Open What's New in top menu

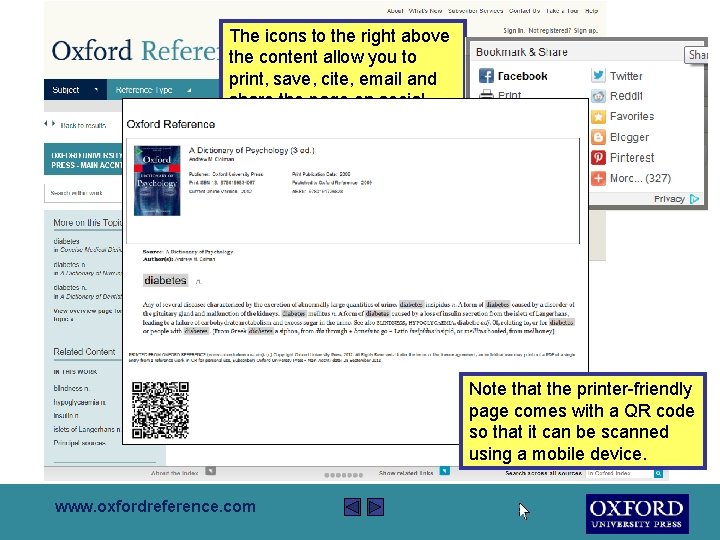[x=426, y=11]
